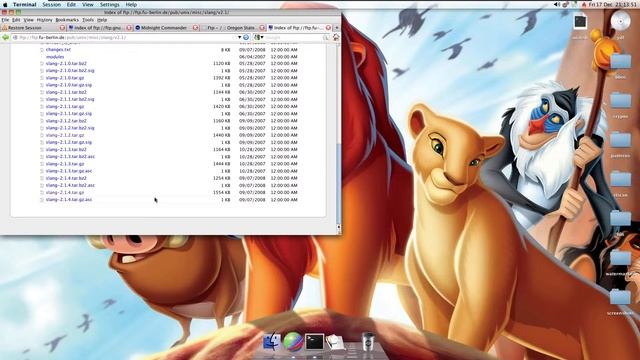Click the new tab plus button
The image size is (640, 360).
(x=337, y=28)
